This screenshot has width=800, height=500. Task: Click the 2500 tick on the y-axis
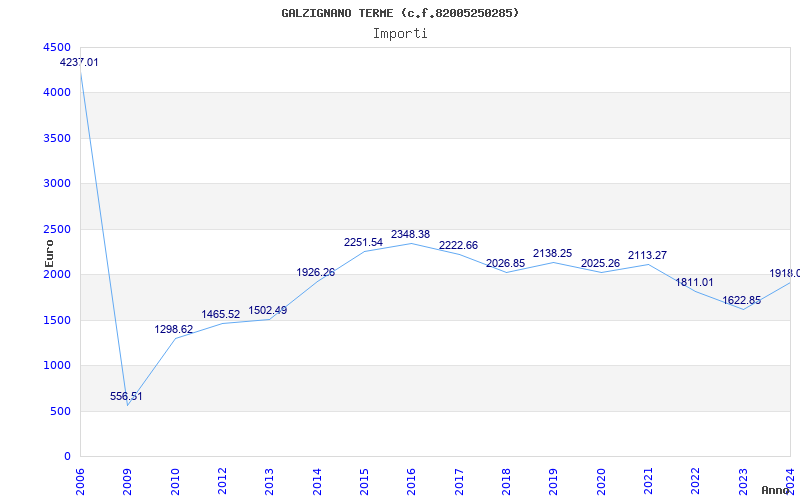(57, 229)
